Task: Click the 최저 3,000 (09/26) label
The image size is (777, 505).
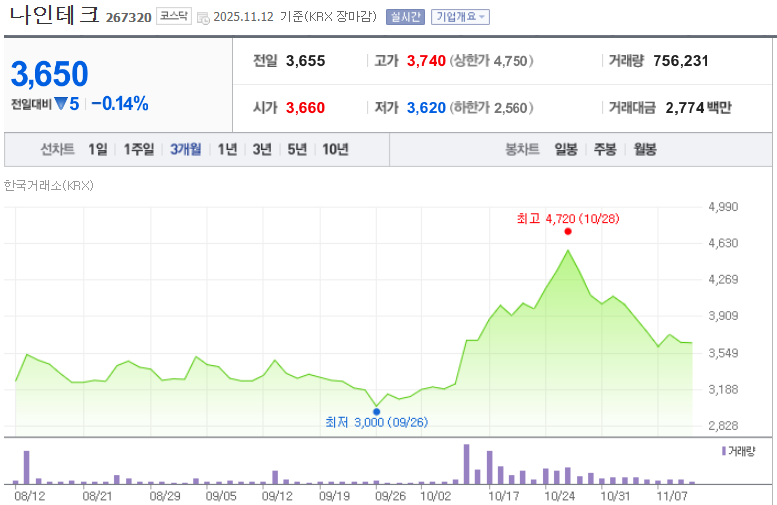Action: [377, 422]
